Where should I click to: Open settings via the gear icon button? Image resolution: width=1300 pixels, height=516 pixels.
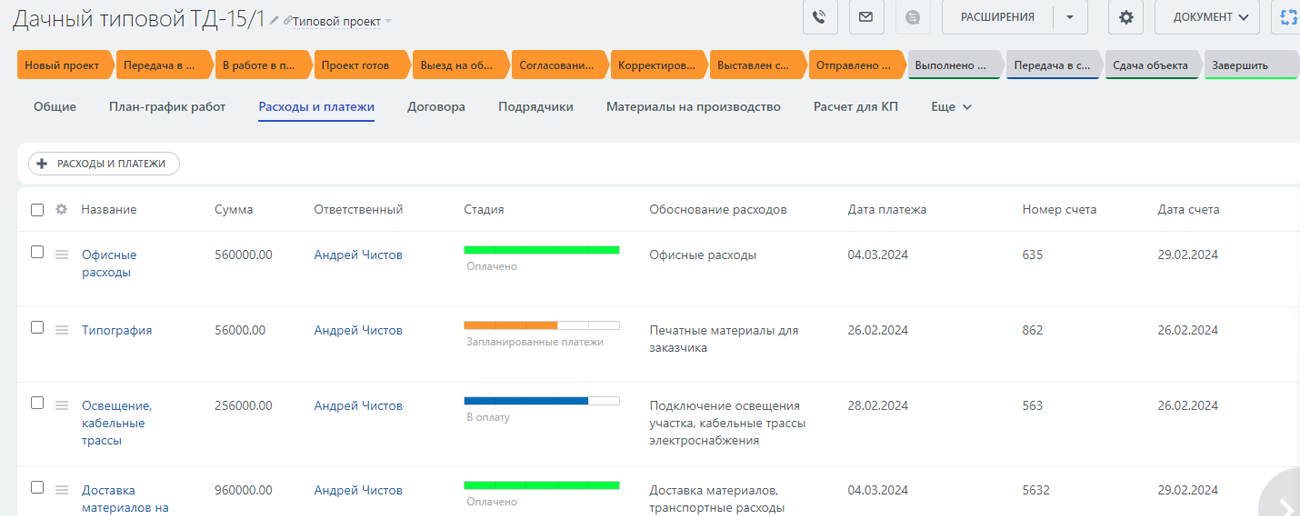1126,17
